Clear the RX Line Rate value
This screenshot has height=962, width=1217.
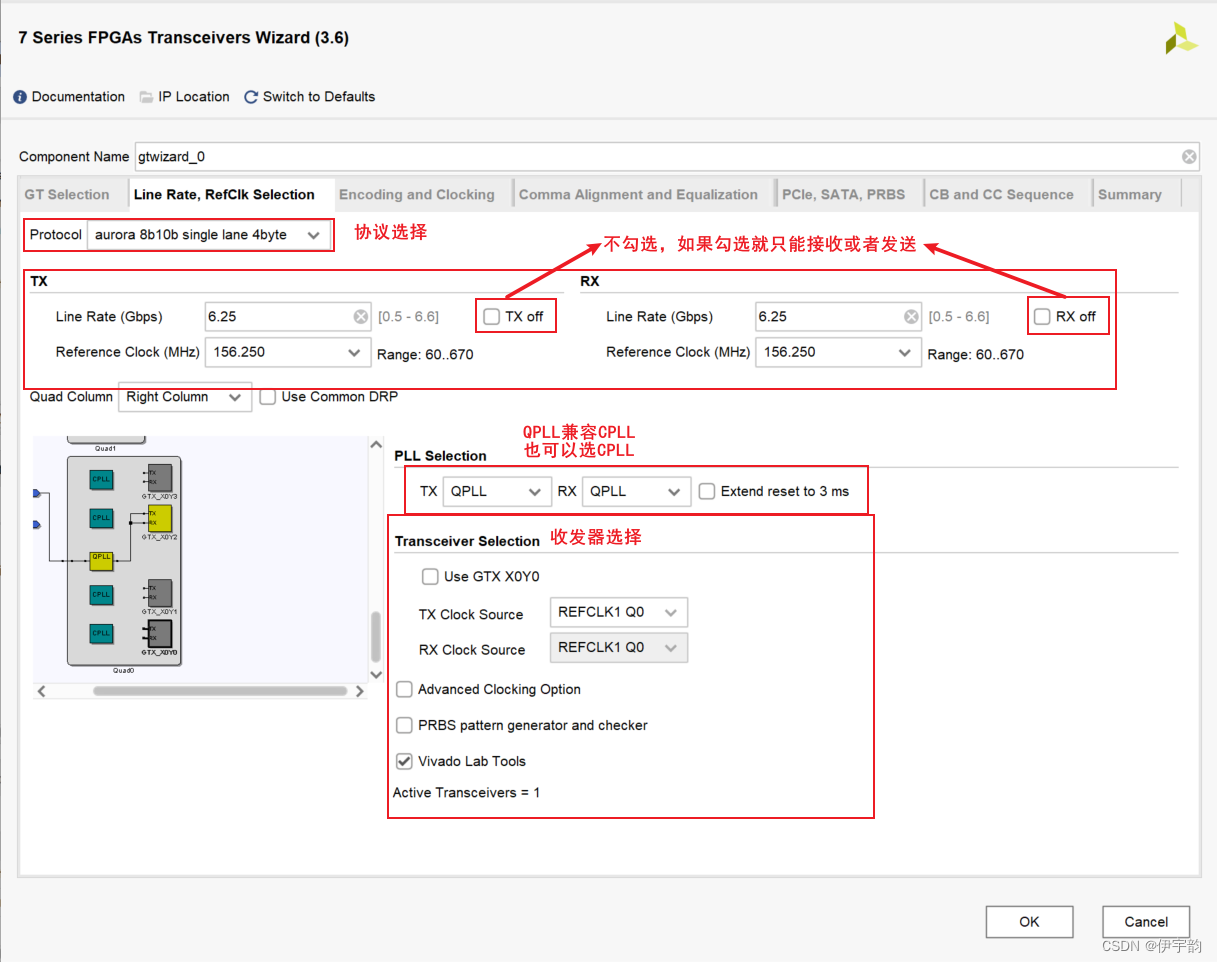[911, 317]
